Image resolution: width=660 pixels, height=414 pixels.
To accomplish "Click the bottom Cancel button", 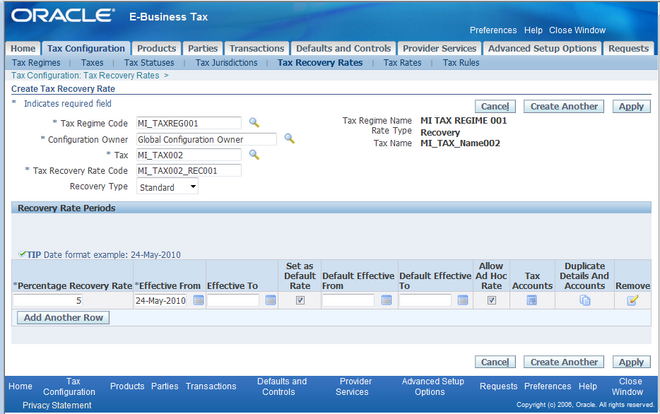I will click(x=495, y=362).
